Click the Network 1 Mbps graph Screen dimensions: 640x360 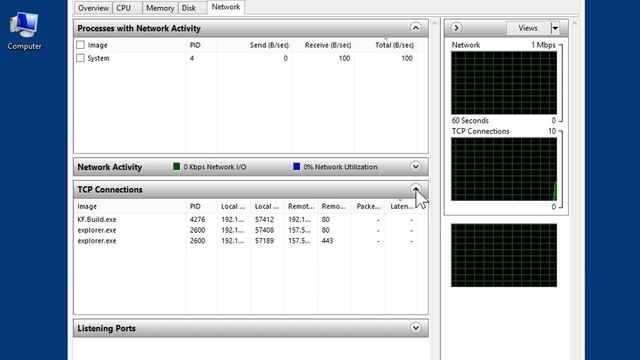(504, 83)
